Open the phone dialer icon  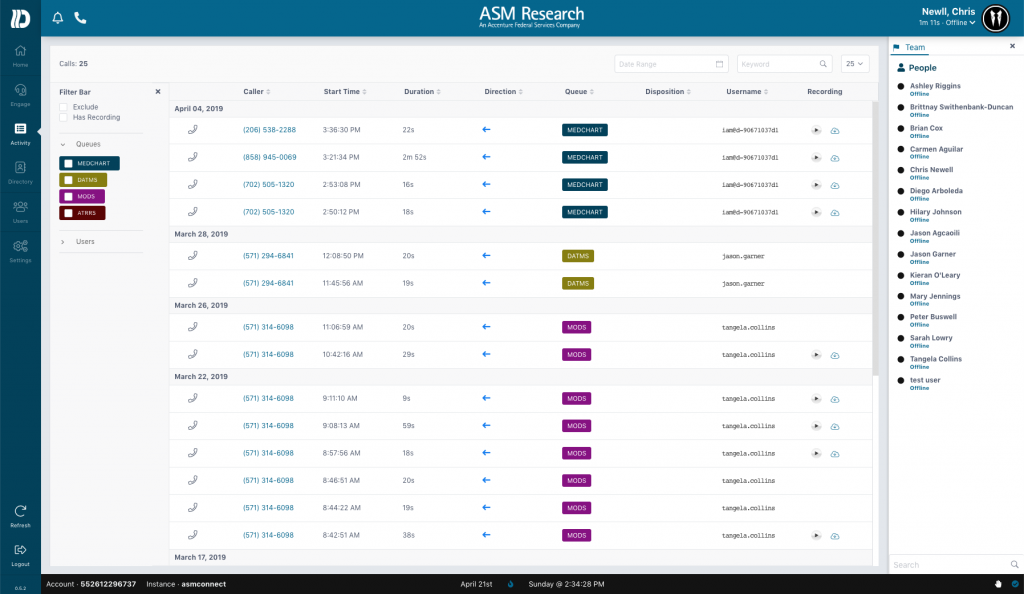coord(80,18)
